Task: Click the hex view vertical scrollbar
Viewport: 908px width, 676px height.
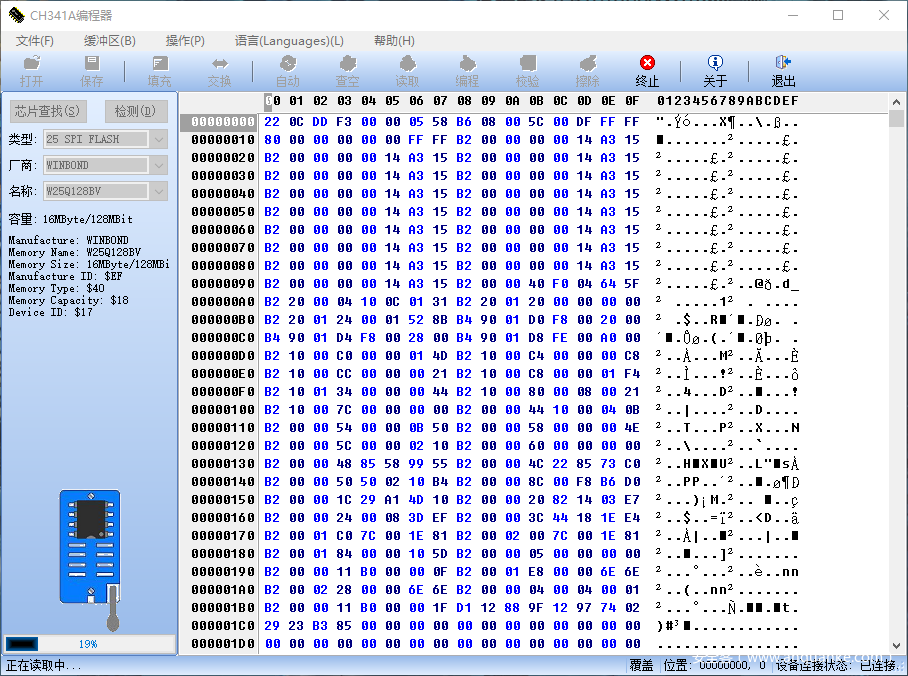Action: pos(896,380)
